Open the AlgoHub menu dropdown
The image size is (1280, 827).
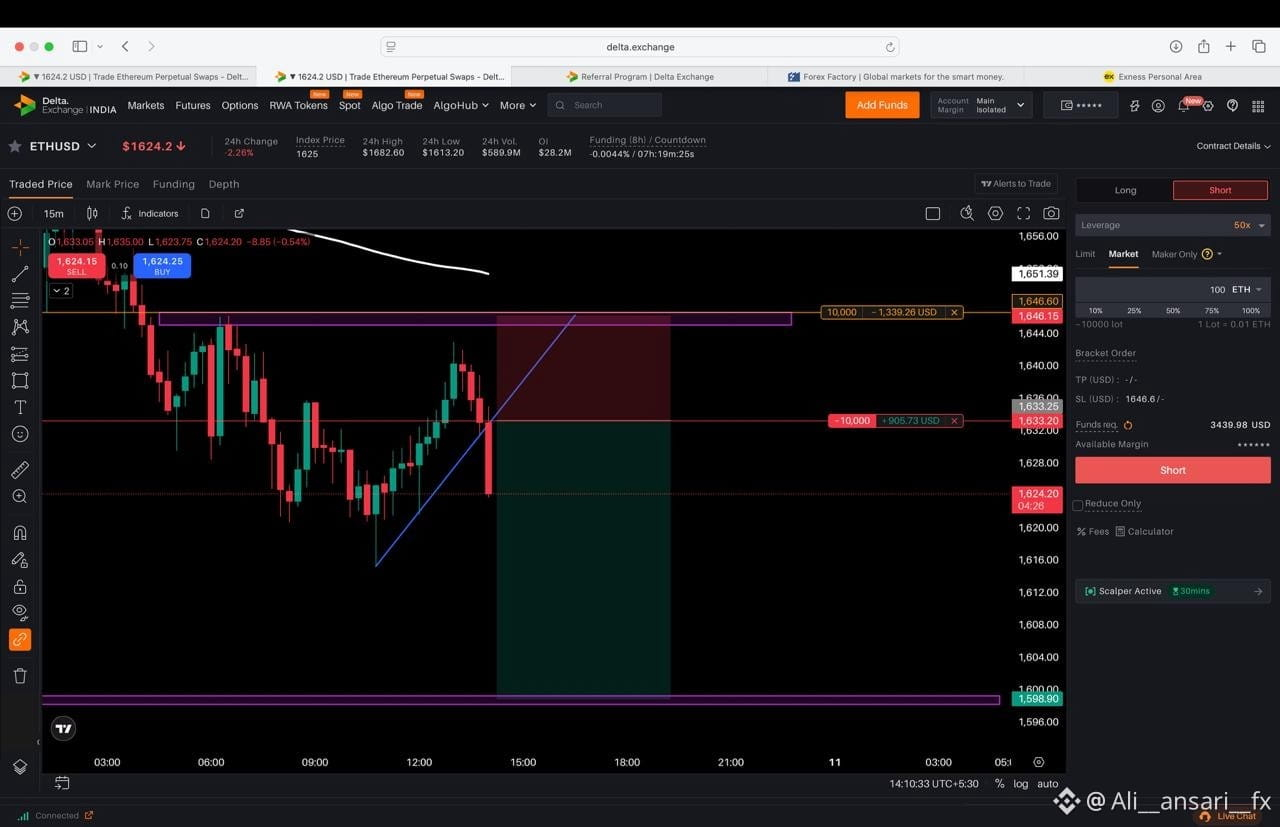pyautogui.click(x=461, y=105)
